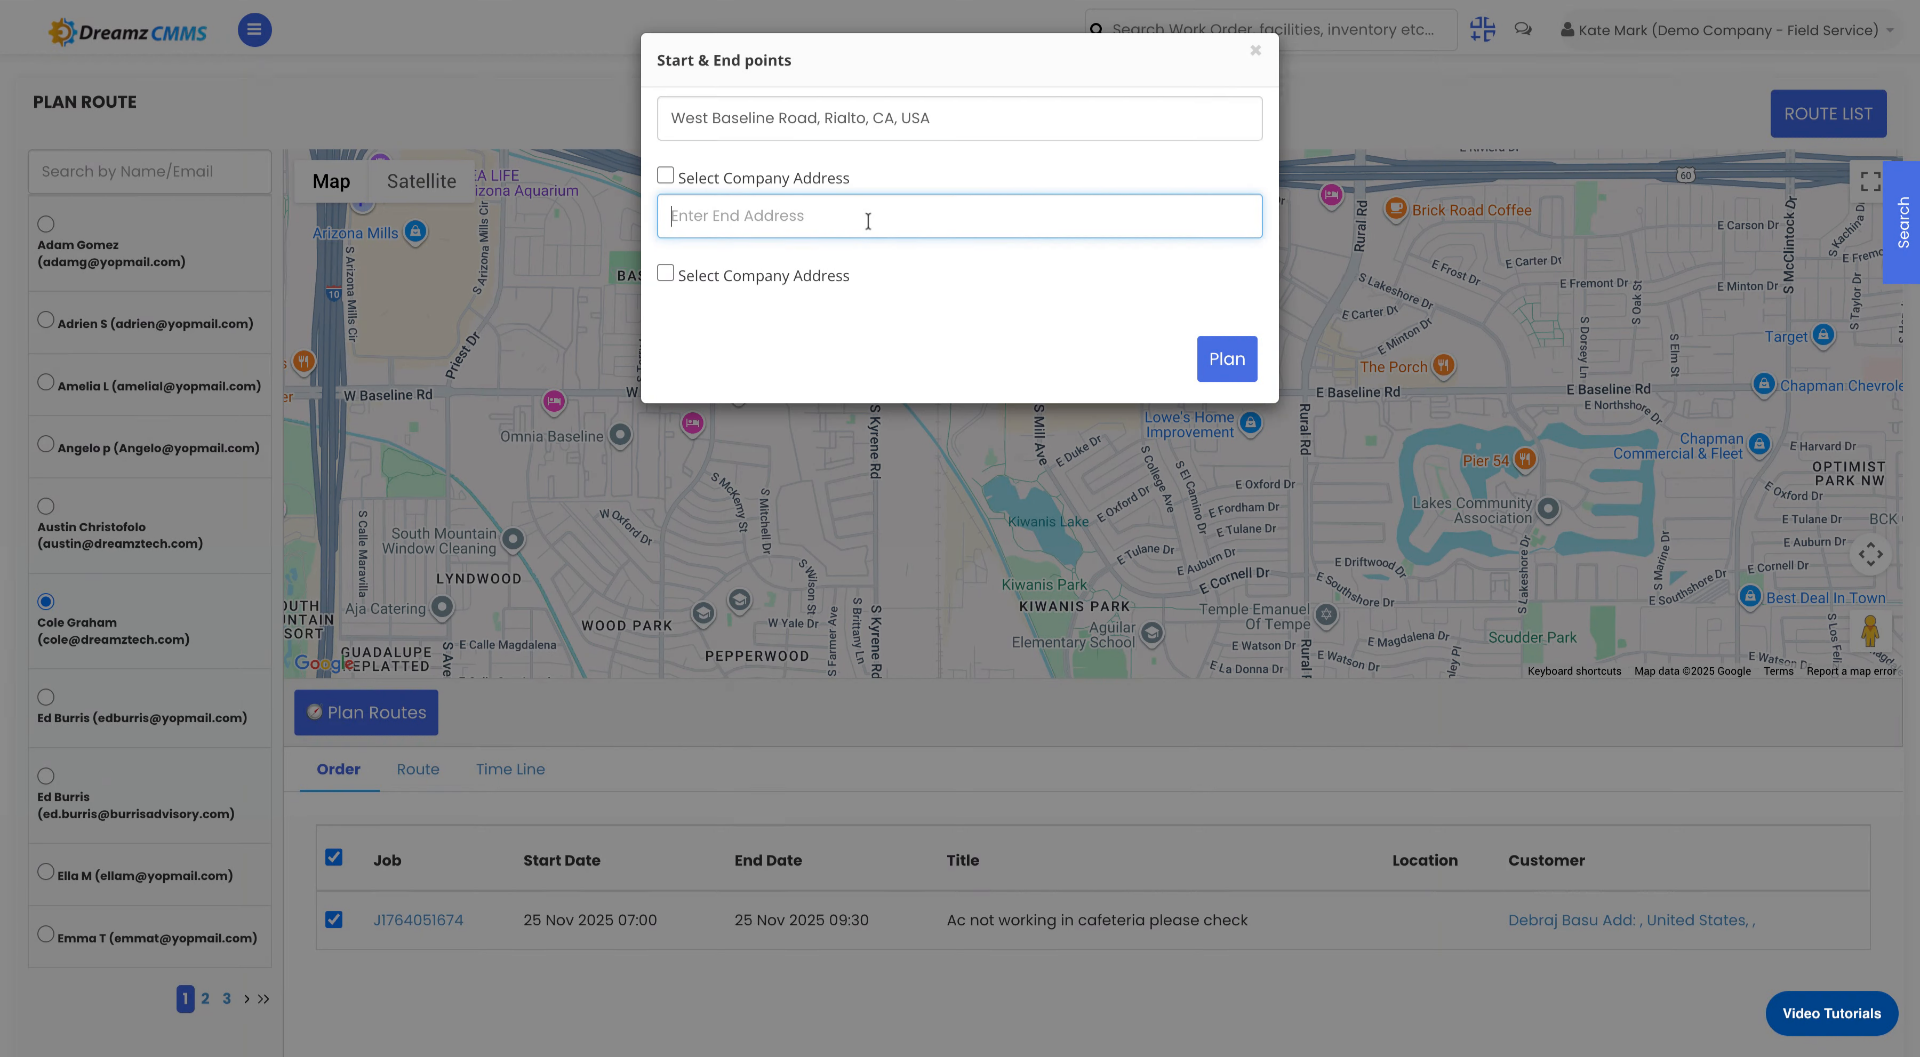The image size is (1920, 1057).
Task: Close the Start & End points dialog
Action: point(1255,50)
